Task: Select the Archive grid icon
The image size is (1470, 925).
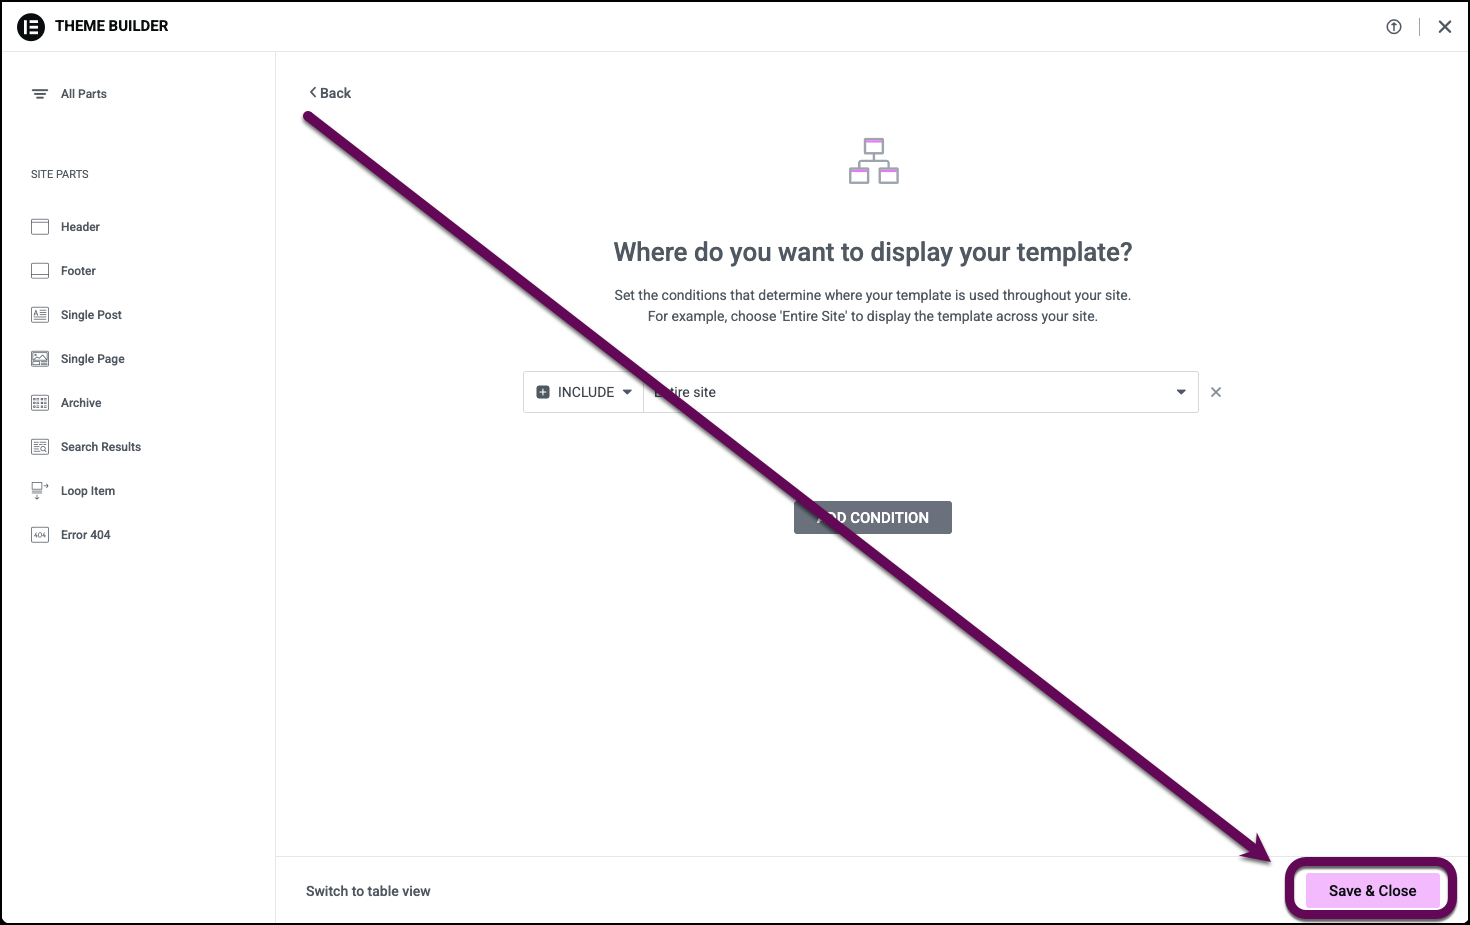Action: (x=39, y=402)
